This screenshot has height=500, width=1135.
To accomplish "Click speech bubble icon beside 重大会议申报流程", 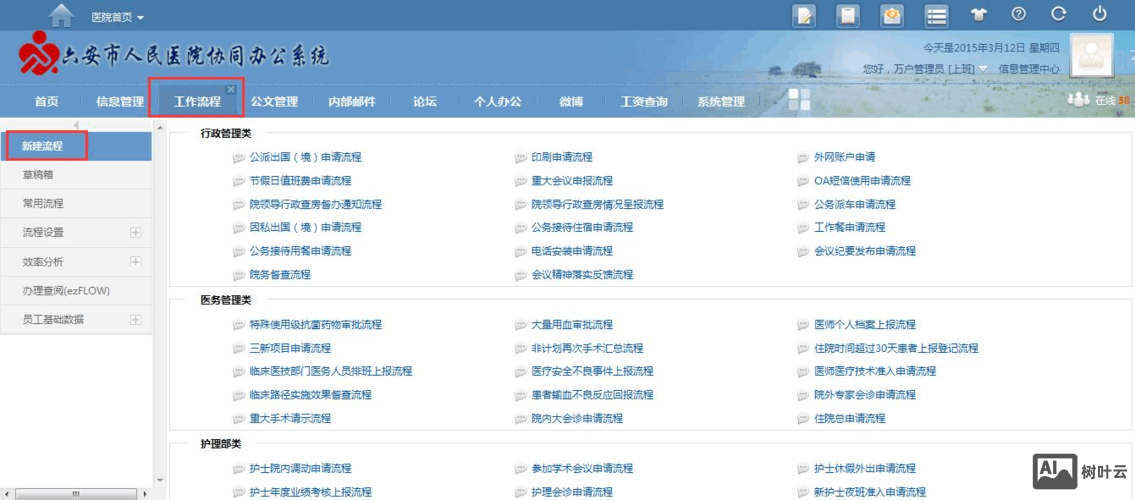I will (520, 181).
